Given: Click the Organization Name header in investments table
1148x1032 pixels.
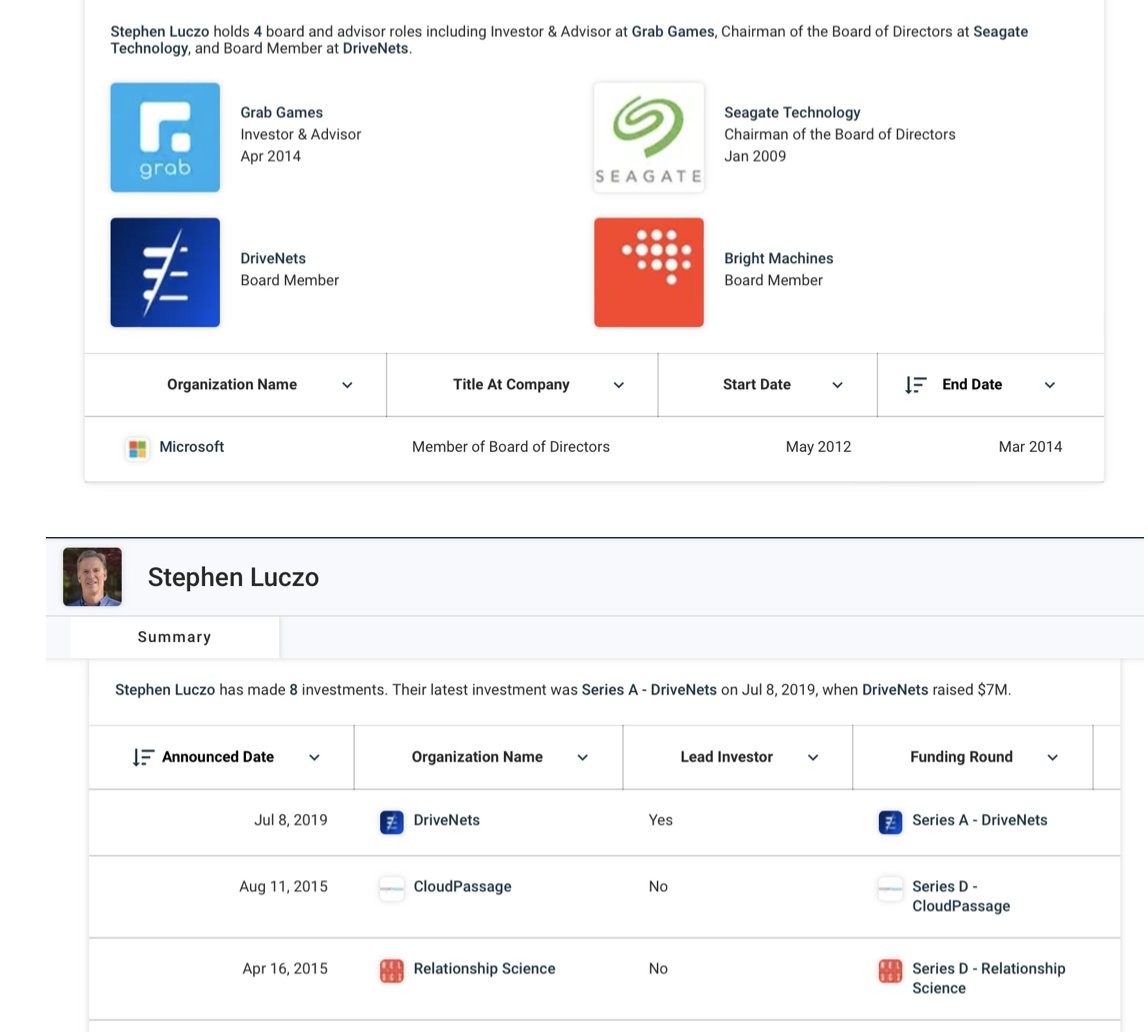Looking at the screenshot, I should point(477,757).
